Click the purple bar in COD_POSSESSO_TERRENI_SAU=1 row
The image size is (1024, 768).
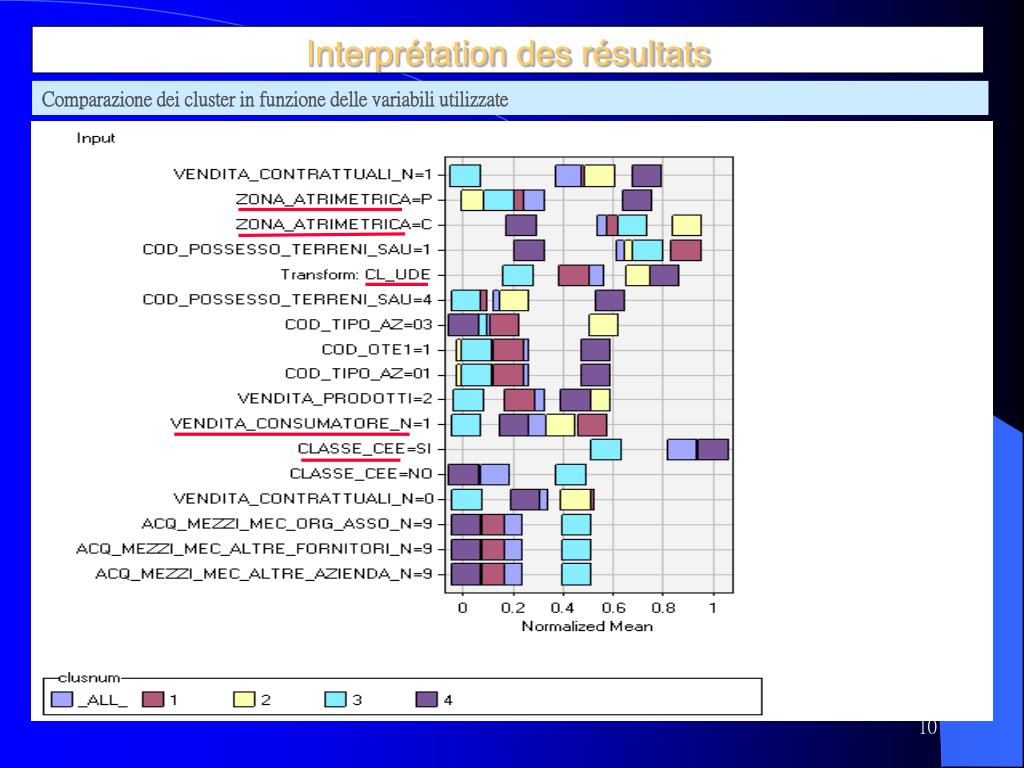pyautogui.click(x=528, y=250)
